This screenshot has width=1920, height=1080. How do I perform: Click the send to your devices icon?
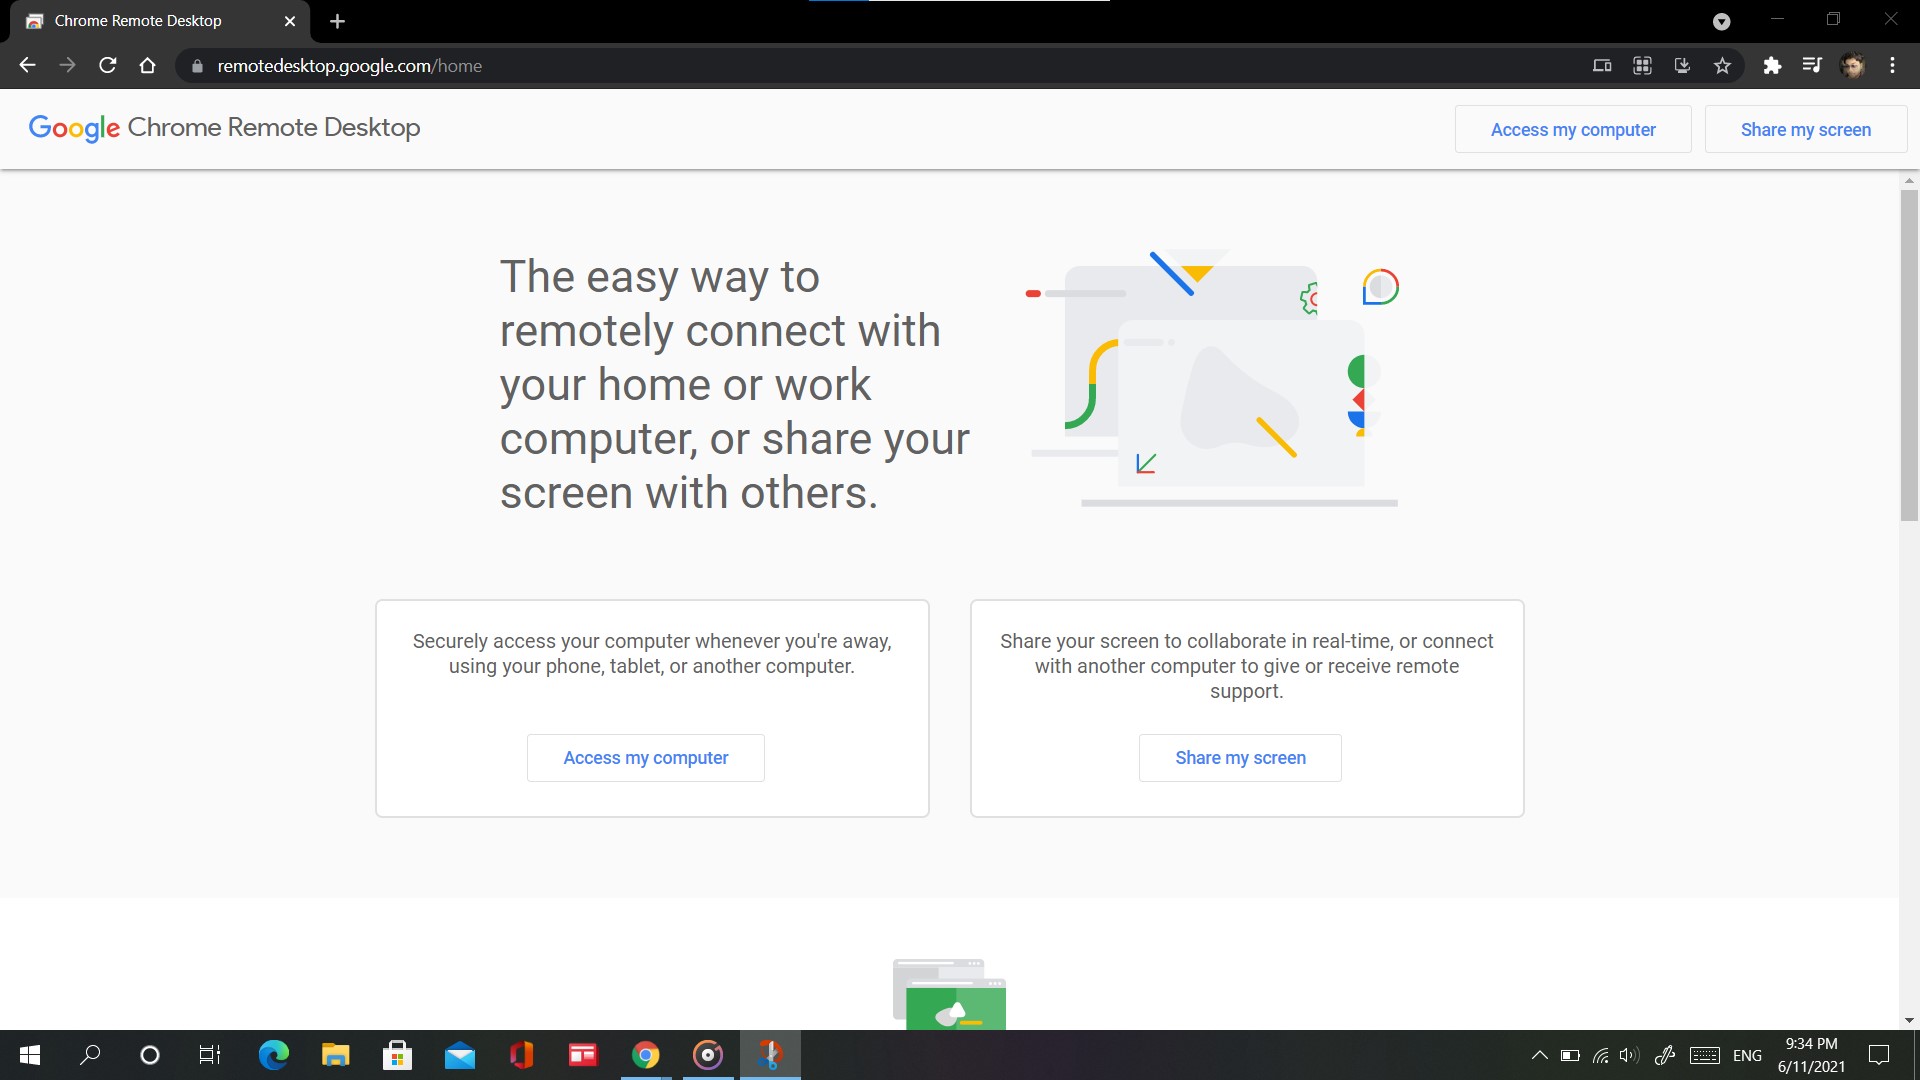[x=1602, y=66]
